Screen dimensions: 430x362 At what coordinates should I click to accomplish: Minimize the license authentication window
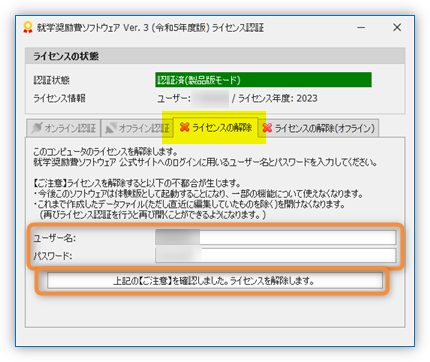click(361, 27)
